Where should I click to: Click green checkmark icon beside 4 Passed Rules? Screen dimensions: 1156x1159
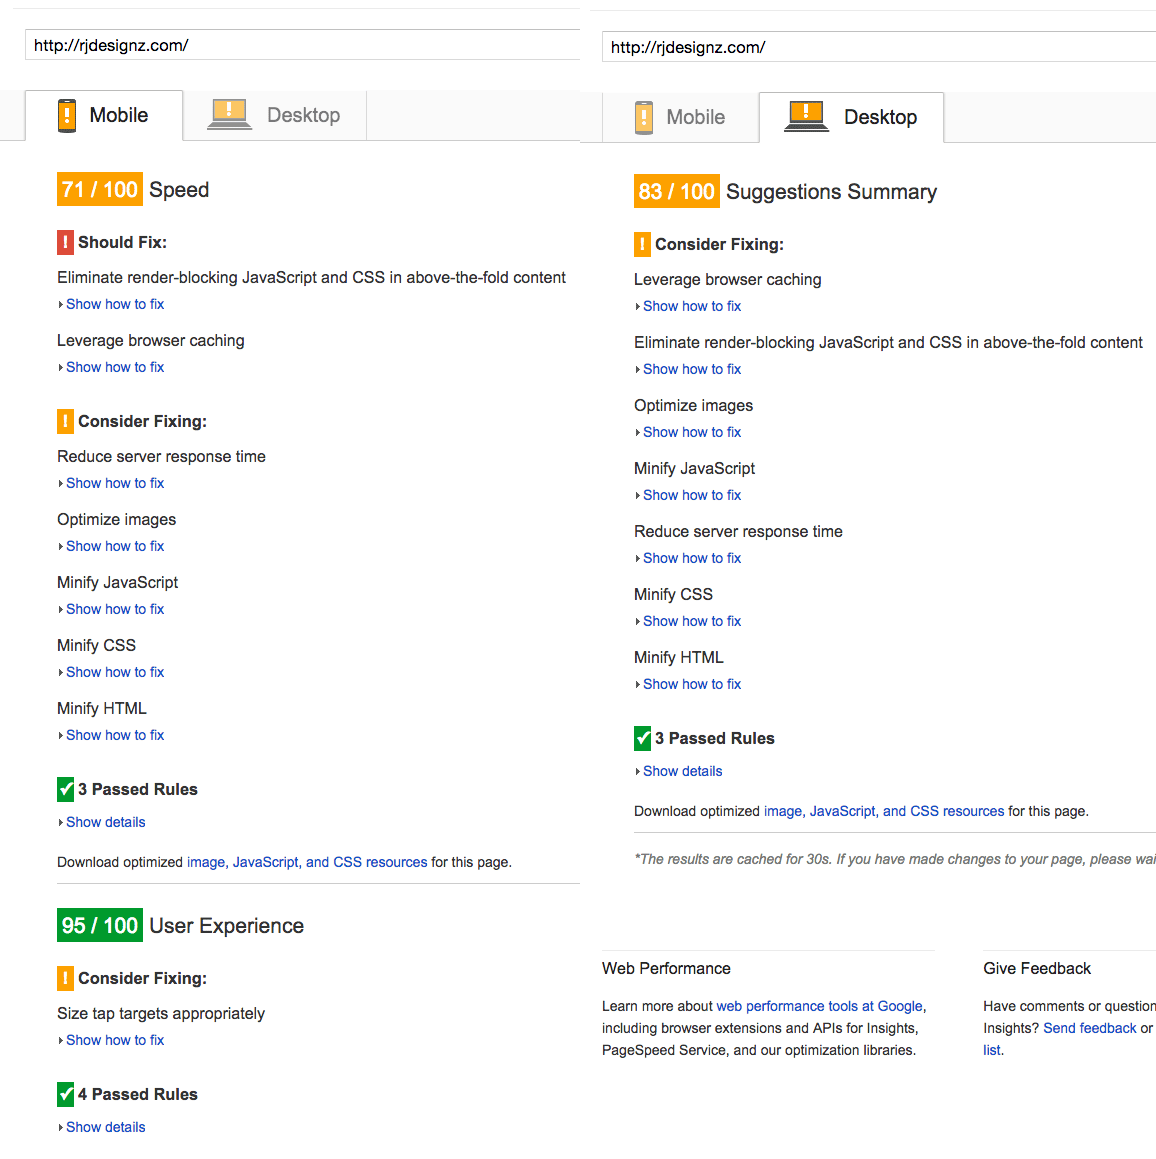(x=65, y=1094)
